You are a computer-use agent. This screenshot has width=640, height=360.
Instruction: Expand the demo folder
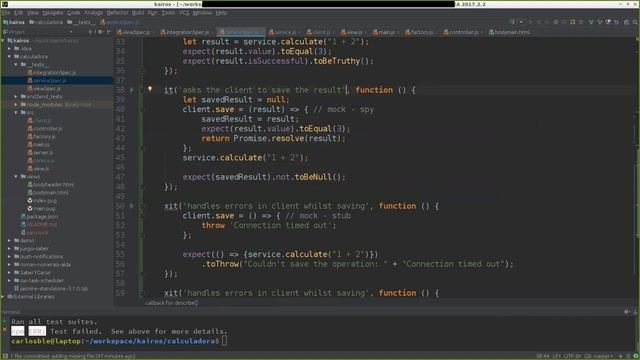[x=10, y=241]
